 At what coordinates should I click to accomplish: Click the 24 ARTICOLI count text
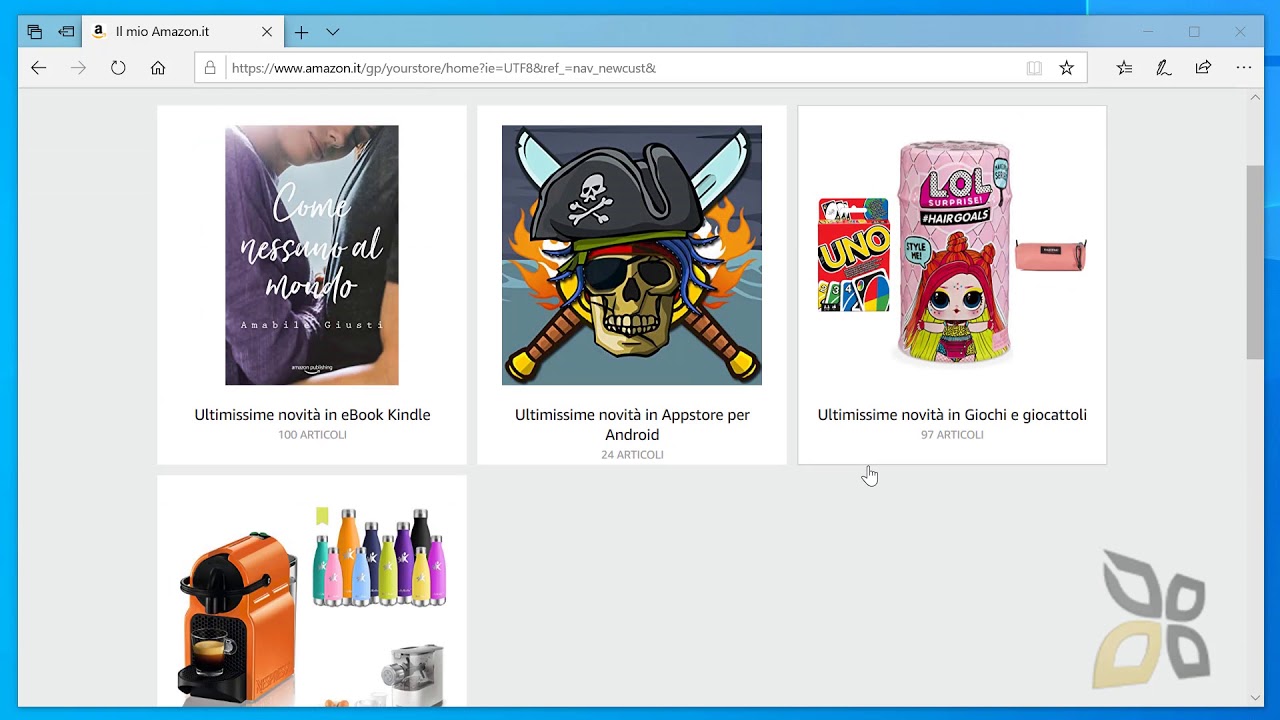(632, 455)
